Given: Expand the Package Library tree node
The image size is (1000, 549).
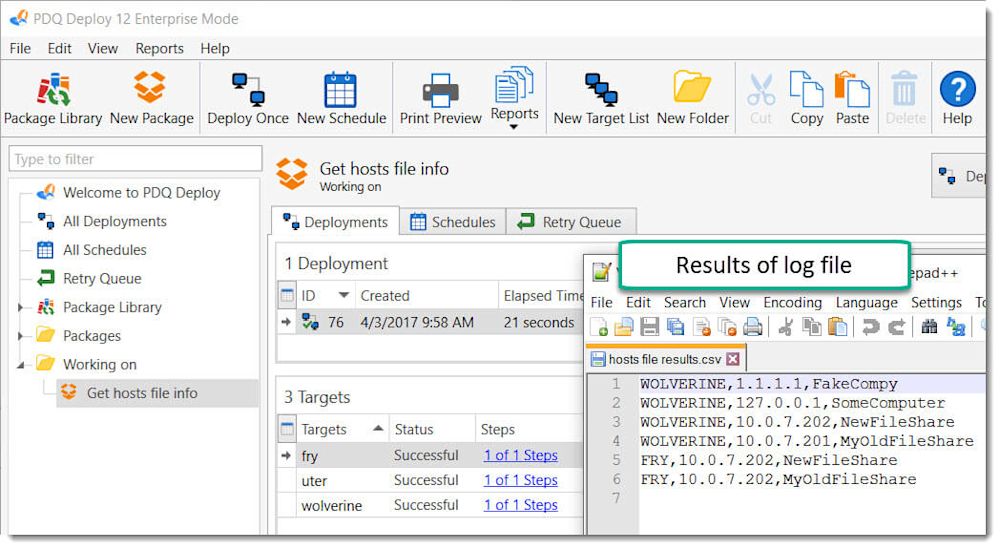Looking at the screenshot, I should click(20, 307).
